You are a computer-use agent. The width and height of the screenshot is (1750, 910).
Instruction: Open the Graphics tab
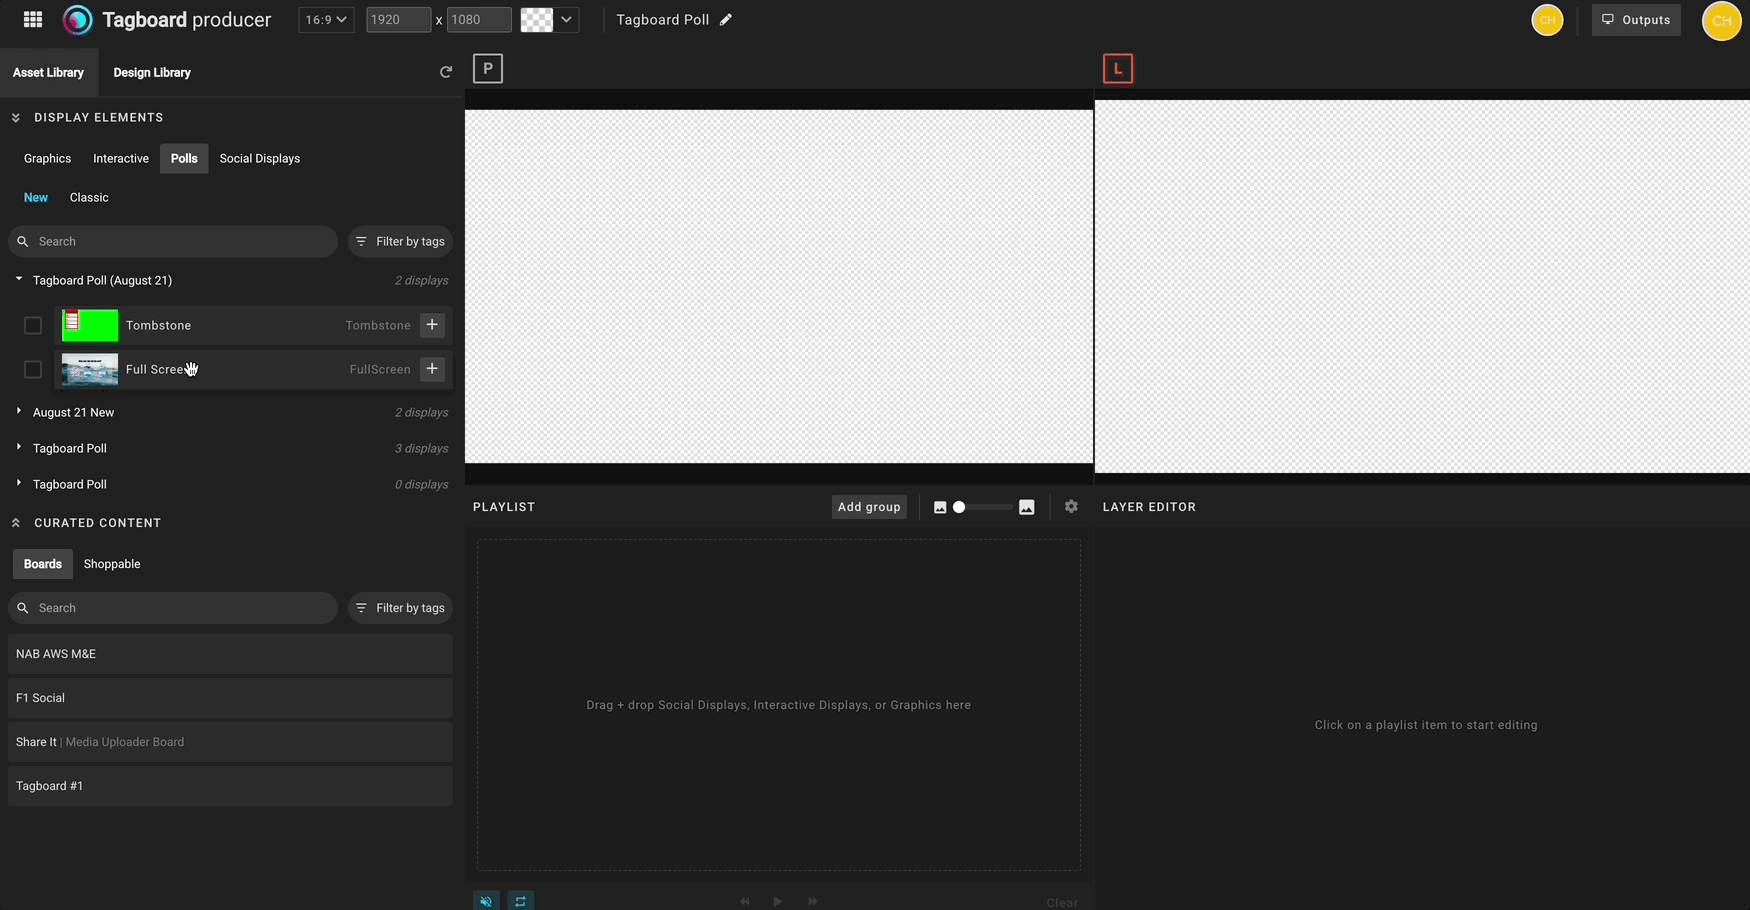point(47,159)
